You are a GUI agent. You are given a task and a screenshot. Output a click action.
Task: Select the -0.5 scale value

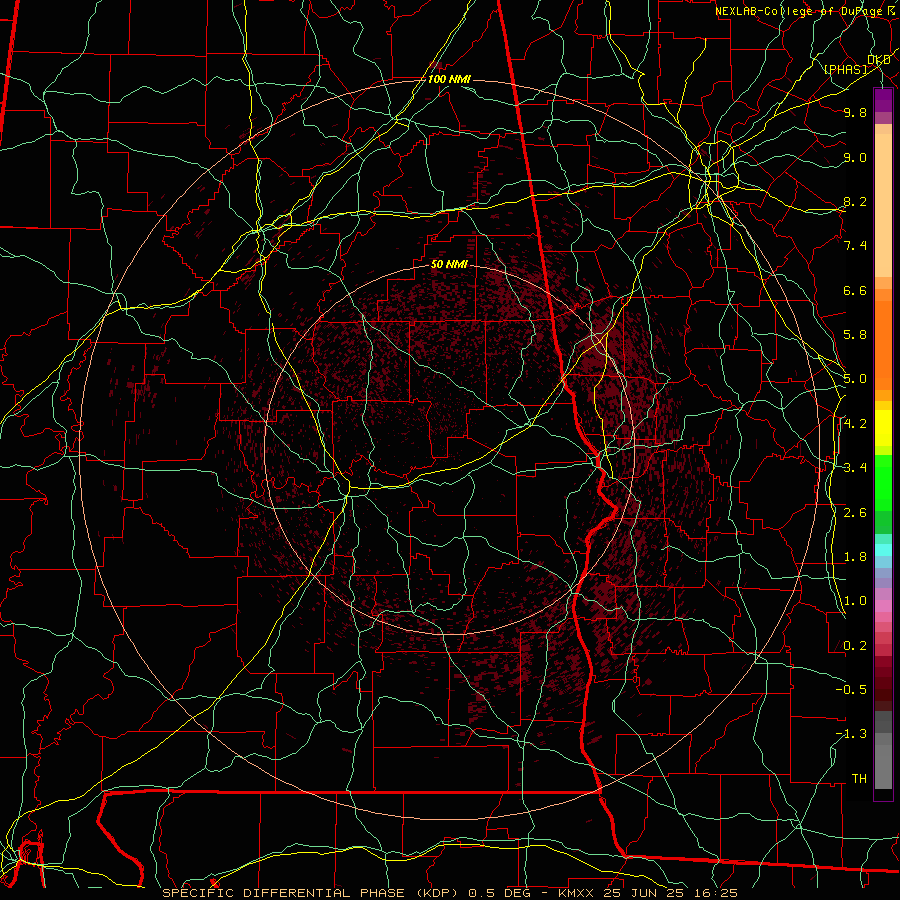click(x=851, y=690)
